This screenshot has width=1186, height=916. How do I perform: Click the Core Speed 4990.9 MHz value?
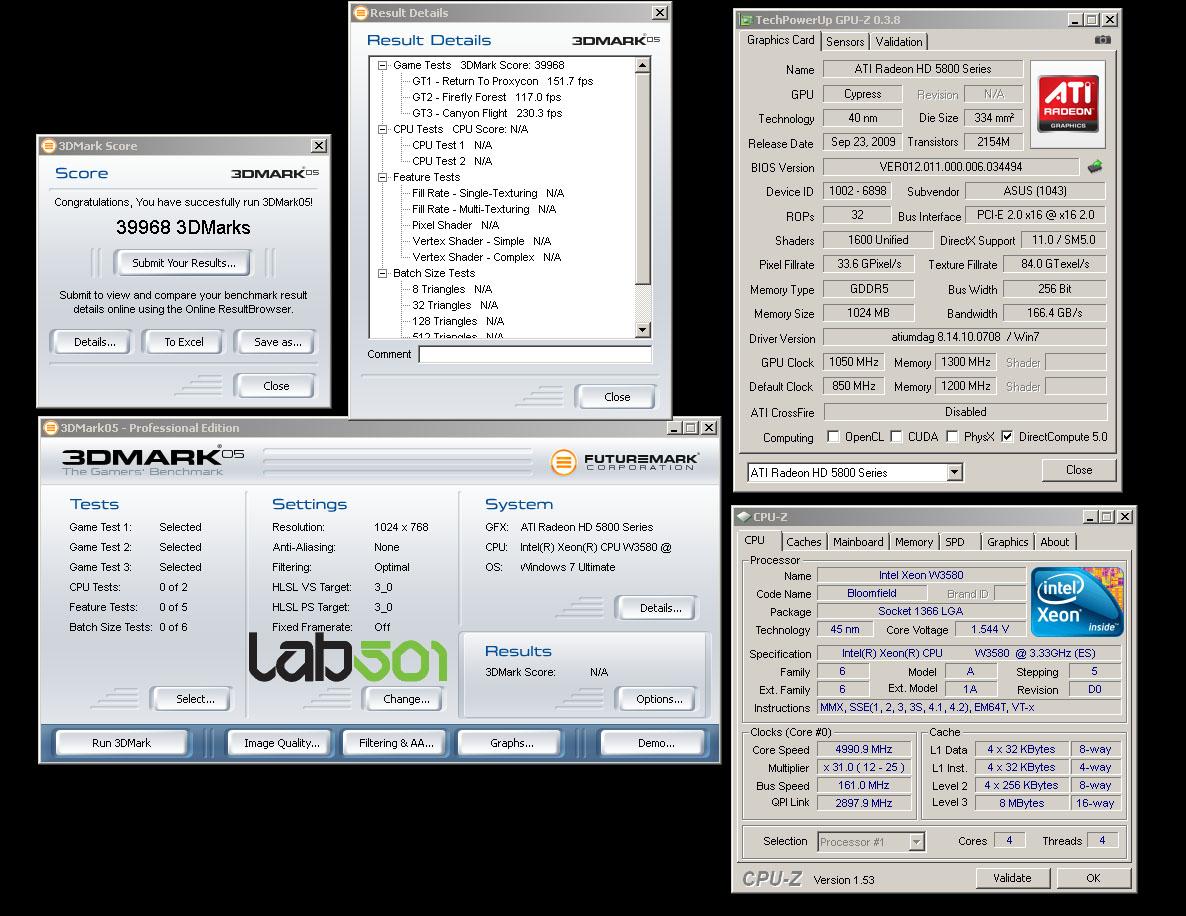point(864,750)
